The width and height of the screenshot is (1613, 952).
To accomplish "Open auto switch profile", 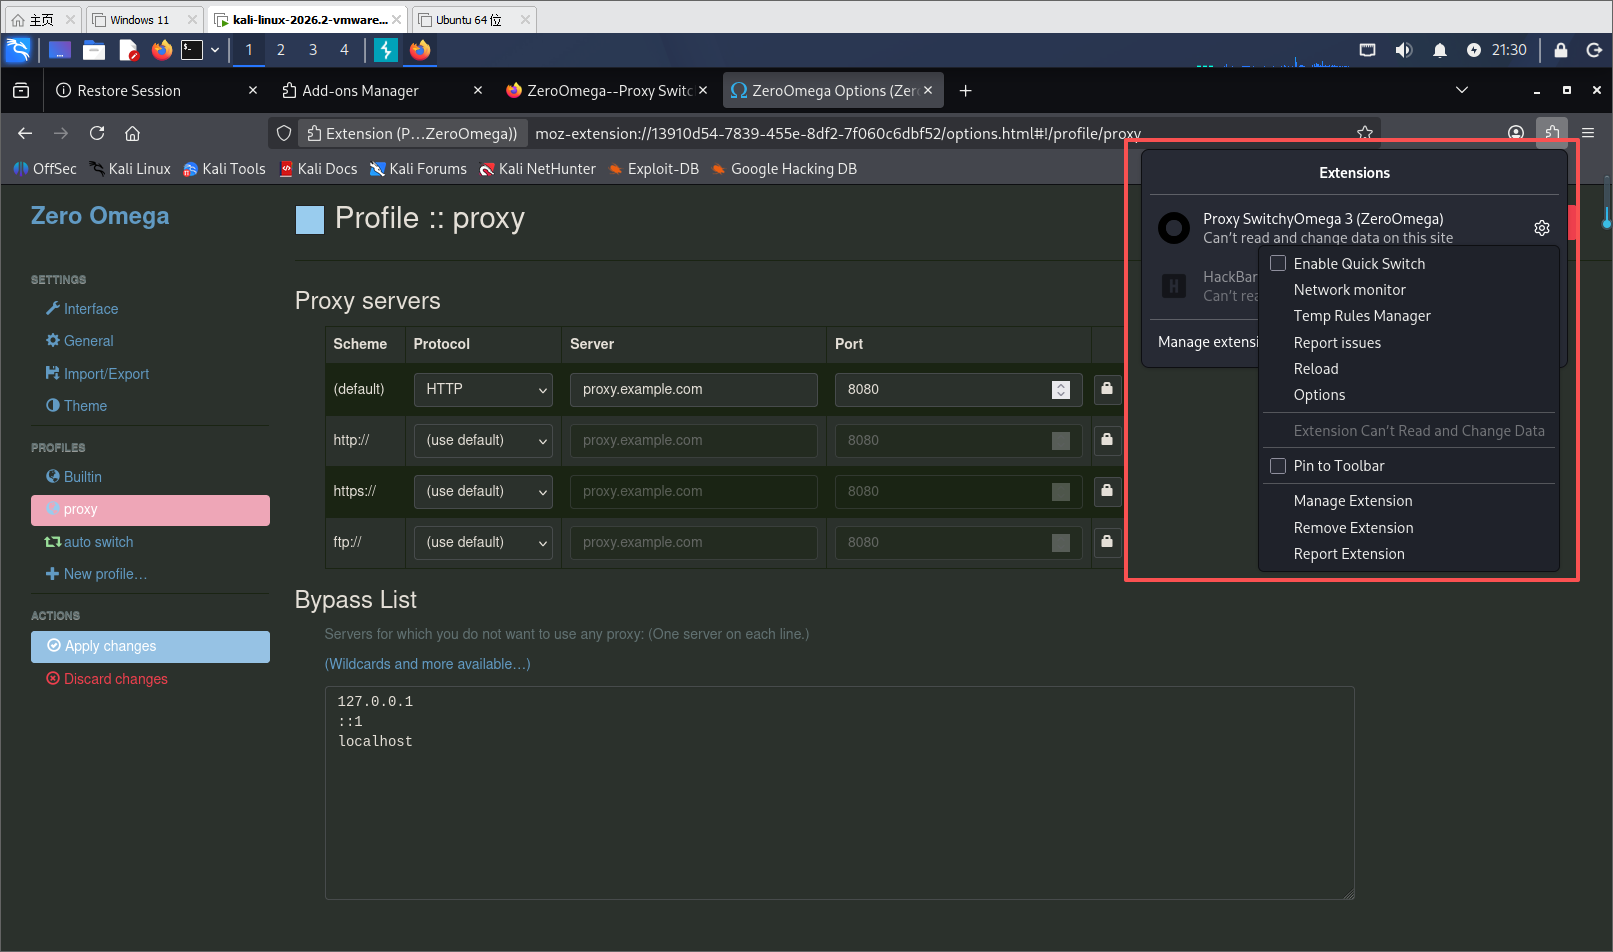I will pyautogui.click(x=89, y=542).
